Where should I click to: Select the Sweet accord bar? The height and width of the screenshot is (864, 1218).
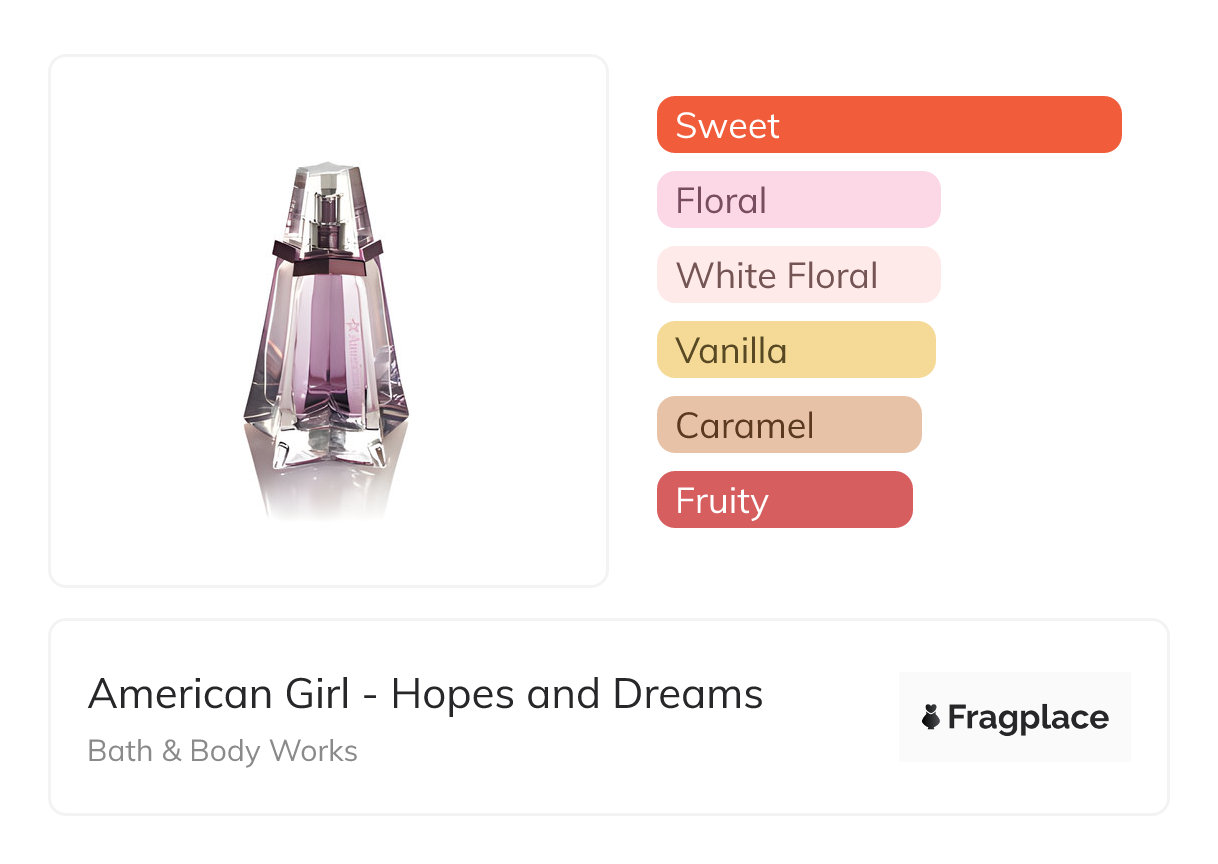(x=888, y=125)
